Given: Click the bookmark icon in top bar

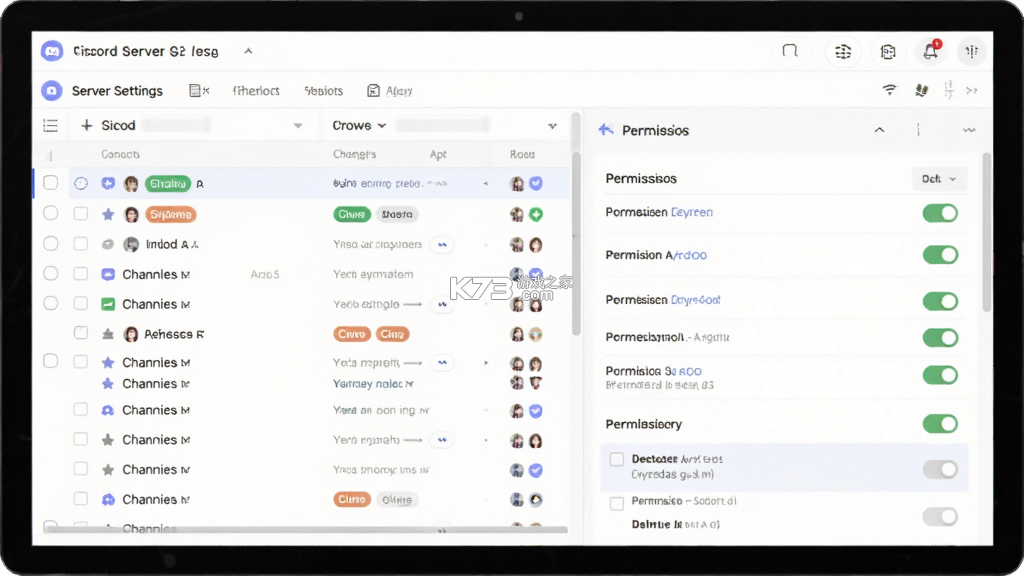Looking at the screenshot, I should tap(790, 51).
